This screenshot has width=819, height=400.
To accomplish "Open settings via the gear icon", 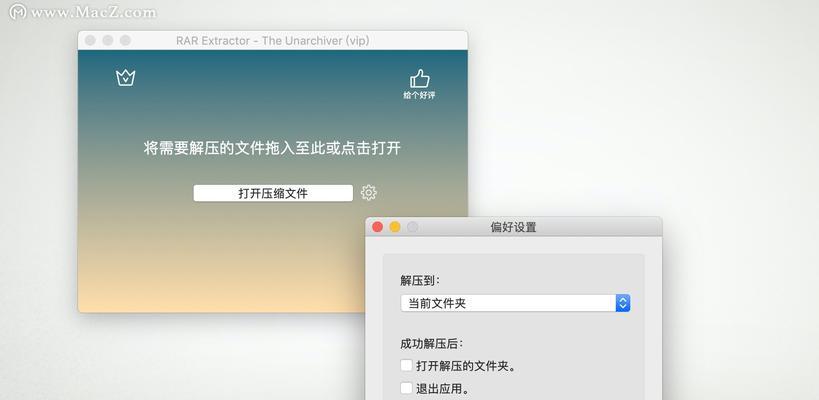I will click(x=369, y=193).
